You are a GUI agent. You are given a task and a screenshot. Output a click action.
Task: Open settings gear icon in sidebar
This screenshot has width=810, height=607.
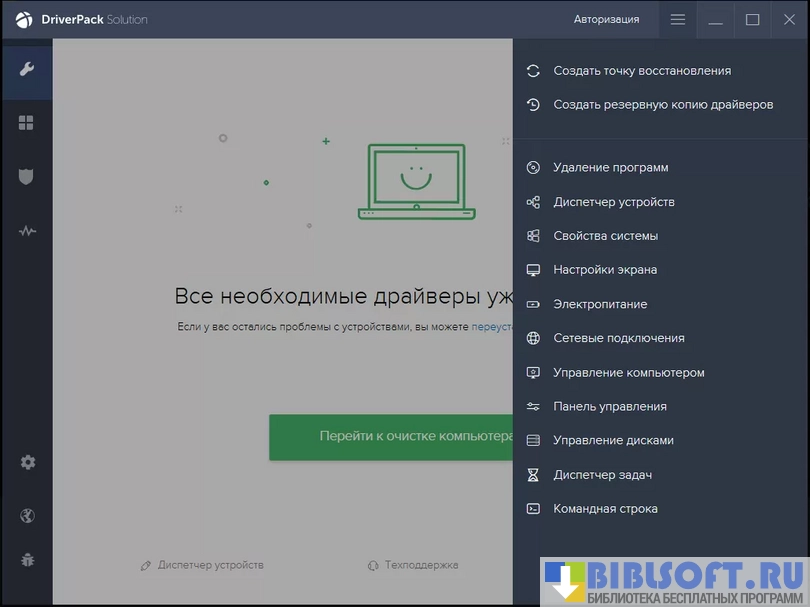[27, 462]
